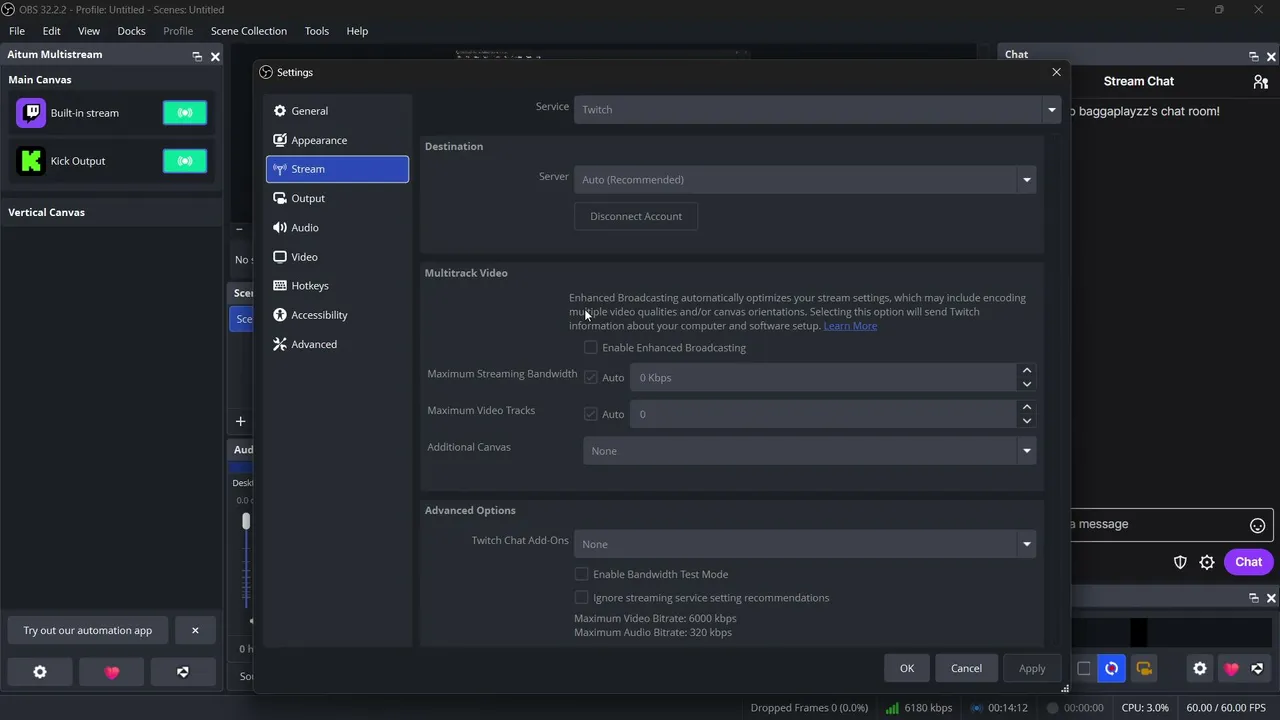Viewport: 1280px width, 720px height.
Task: Click the Disconnect Account button
Action: click(636, 216)
